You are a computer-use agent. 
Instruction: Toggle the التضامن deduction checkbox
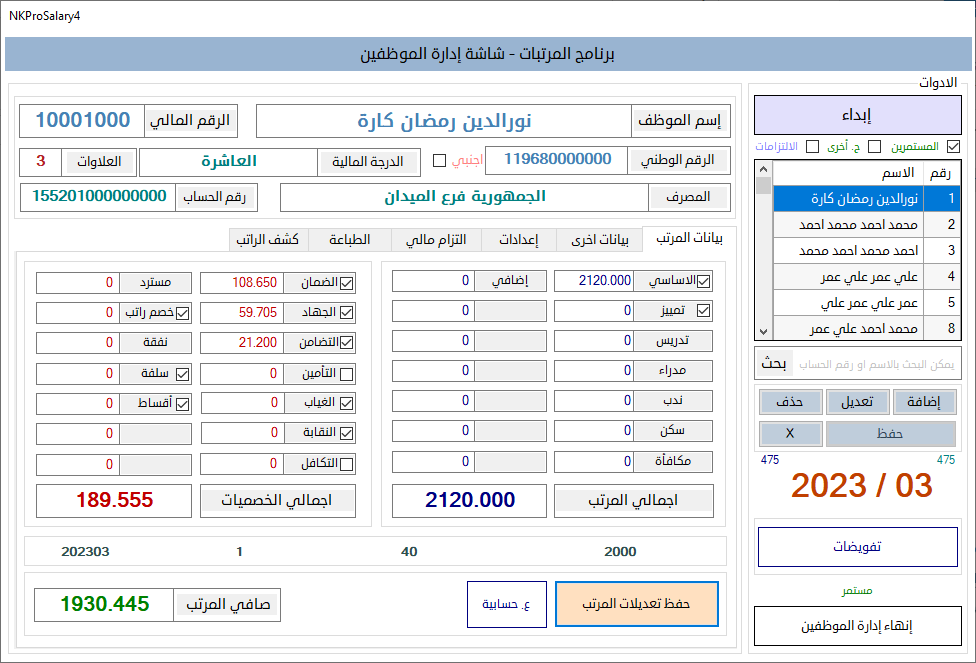coord(347,342)
